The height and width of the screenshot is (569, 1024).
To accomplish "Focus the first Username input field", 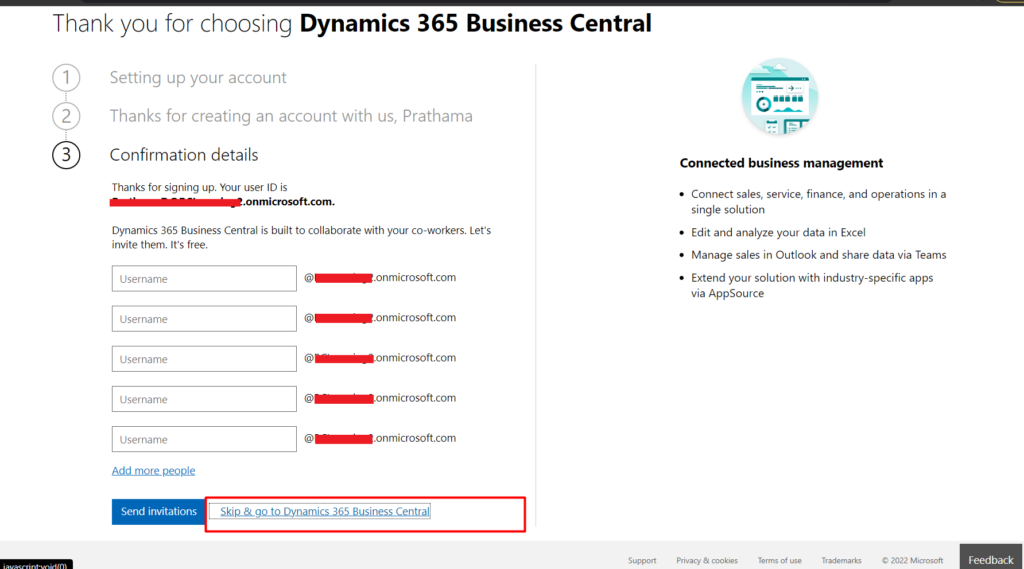I will [204, 278].
